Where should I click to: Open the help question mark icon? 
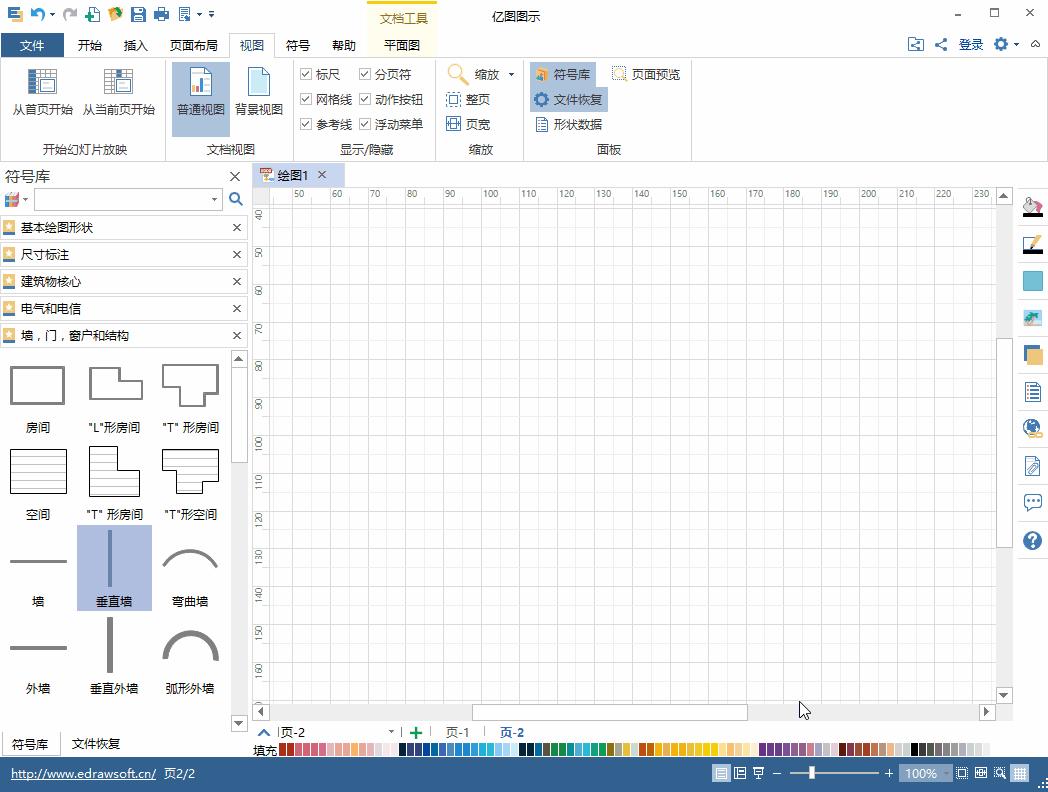1033,540
